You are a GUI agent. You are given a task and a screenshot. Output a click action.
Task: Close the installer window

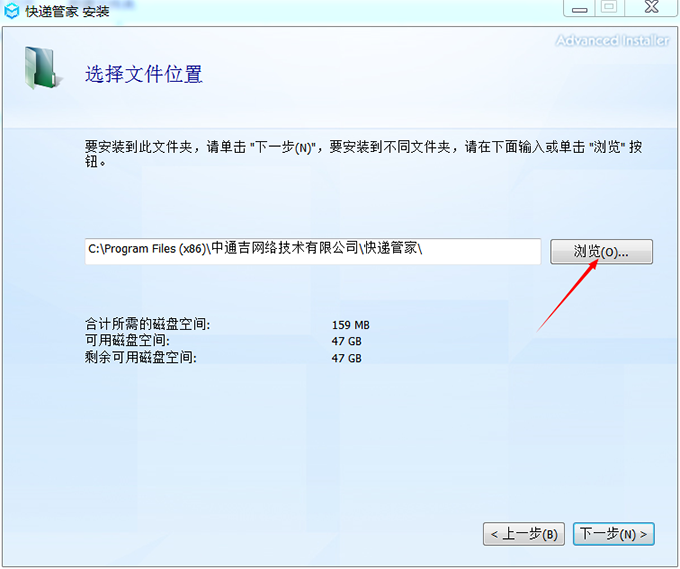click(651, 7)
